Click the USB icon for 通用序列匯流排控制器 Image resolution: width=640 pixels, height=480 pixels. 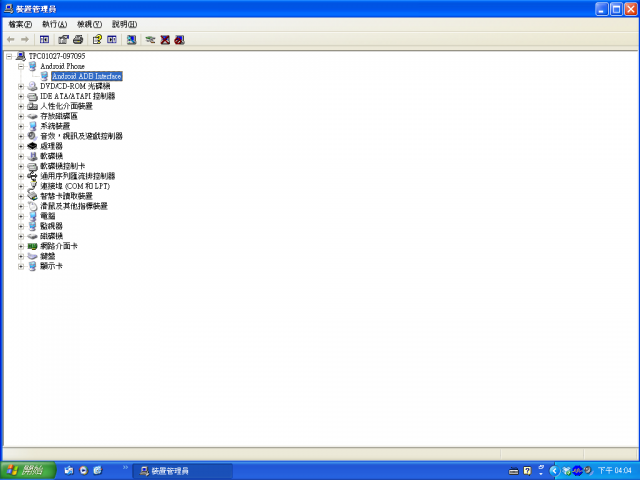[32, 176]
